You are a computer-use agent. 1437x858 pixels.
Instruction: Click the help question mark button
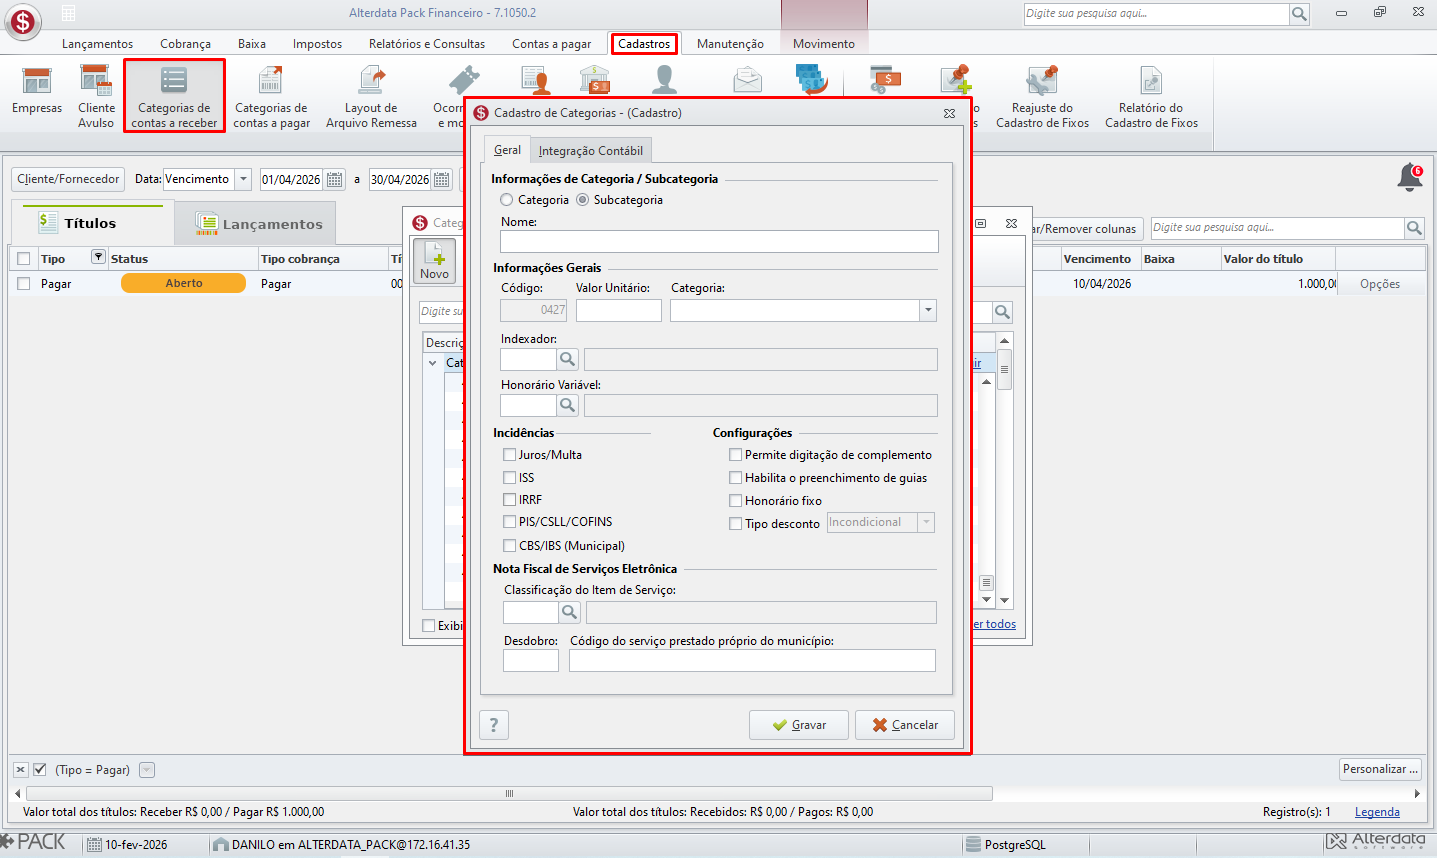pos(494,725)
